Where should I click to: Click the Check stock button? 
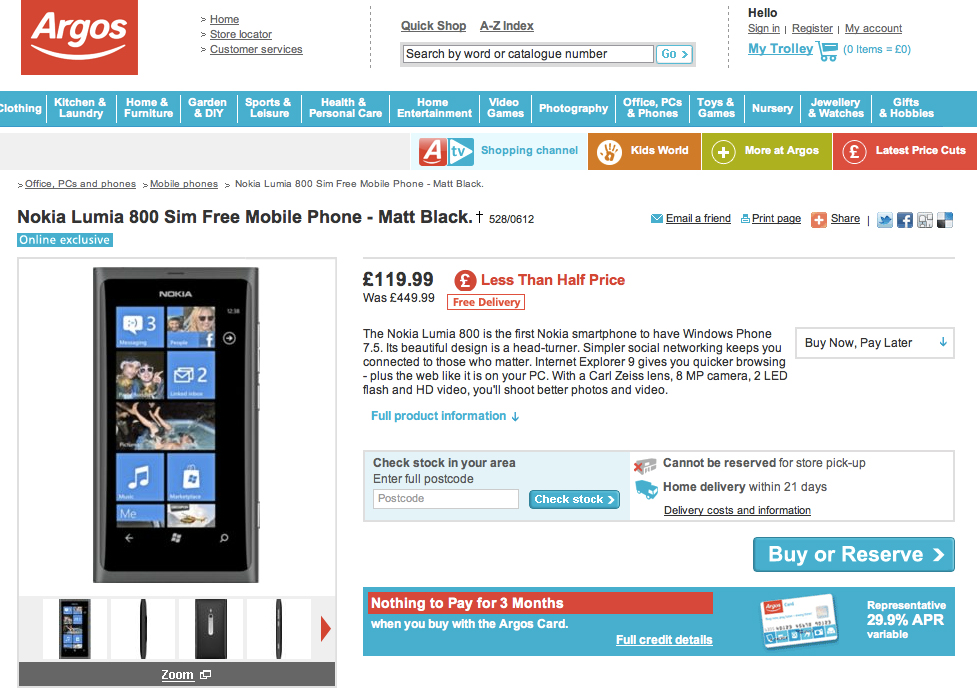(574, 499)
